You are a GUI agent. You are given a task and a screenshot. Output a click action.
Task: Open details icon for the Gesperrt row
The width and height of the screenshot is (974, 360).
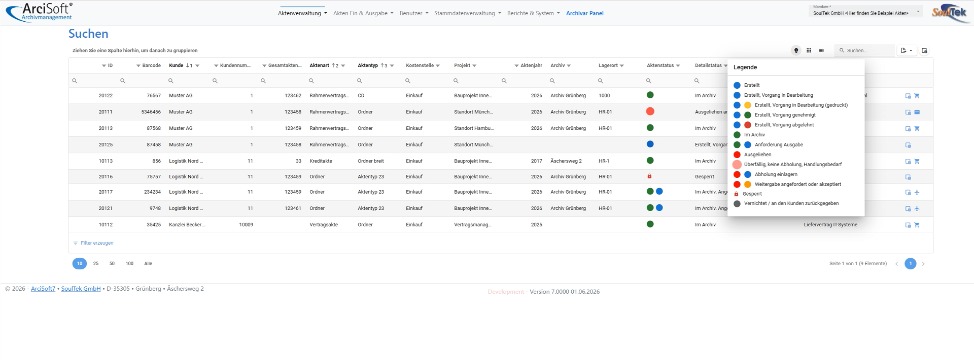coord(908,176)
